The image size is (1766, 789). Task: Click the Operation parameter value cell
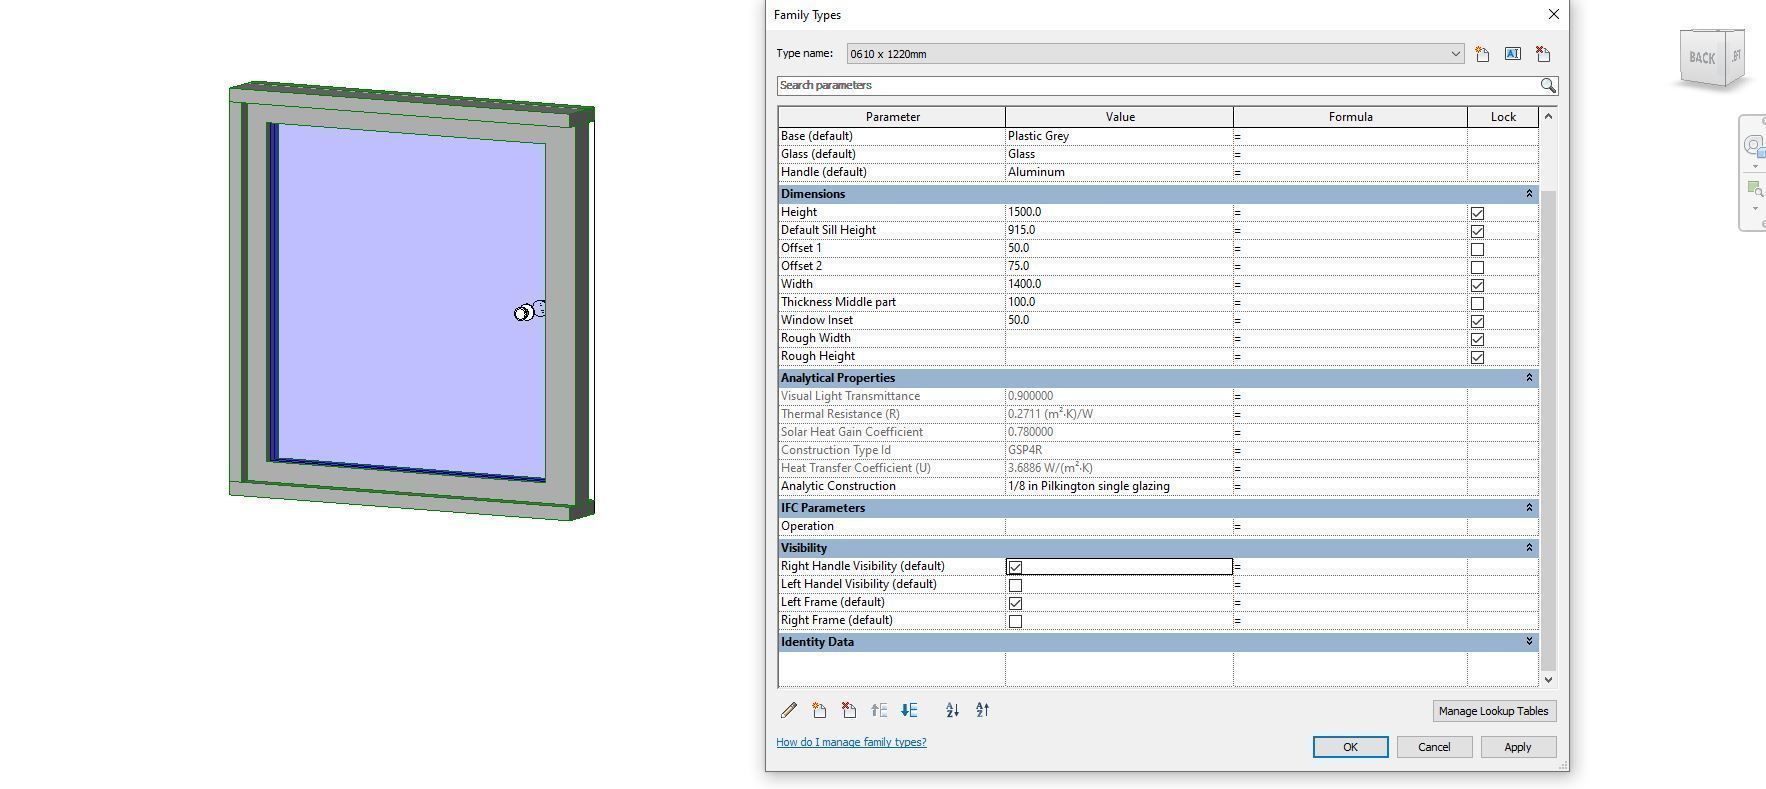tap(1119, 526)
